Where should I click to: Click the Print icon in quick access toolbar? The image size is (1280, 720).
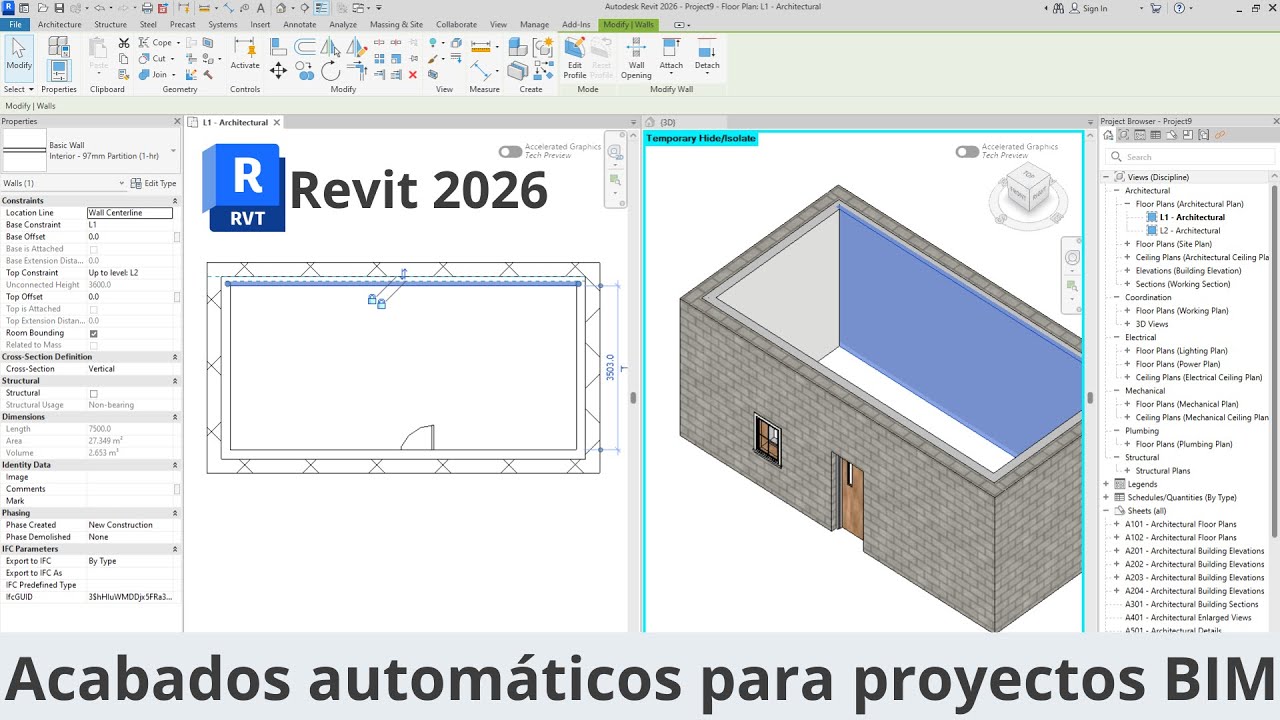tap(147, 7)
